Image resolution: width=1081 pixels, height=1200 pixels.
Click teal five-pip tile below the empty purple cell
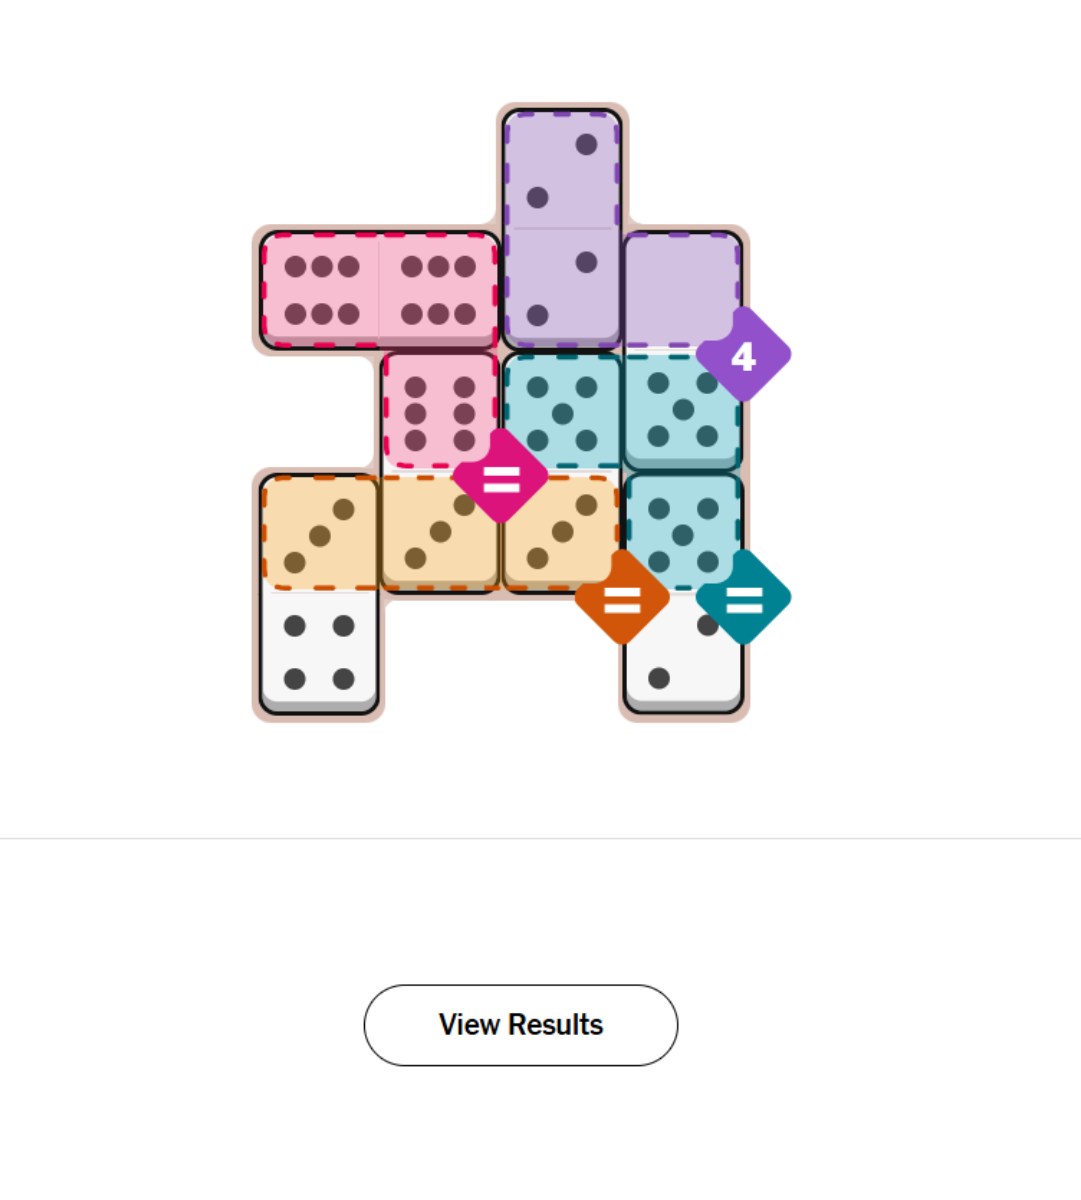[x=683, y=410]
